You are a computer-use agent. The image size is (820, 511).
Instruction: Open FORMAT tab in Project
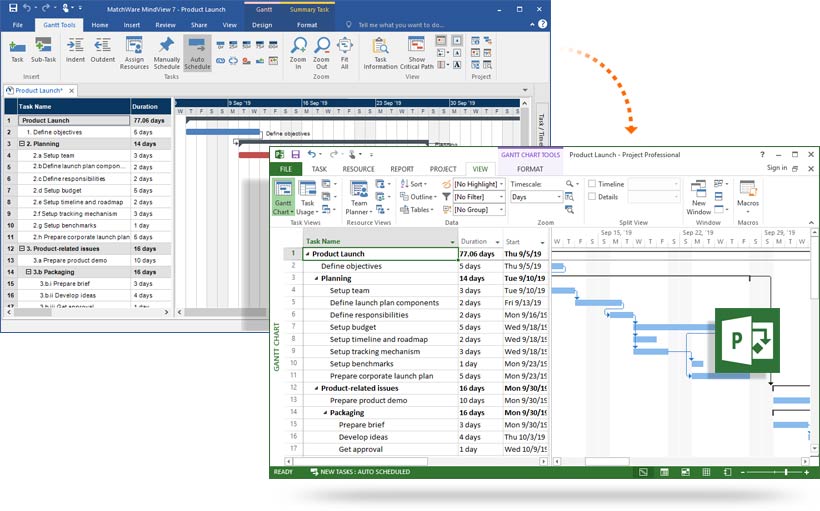pyautogui.click(x=530, y=169)
